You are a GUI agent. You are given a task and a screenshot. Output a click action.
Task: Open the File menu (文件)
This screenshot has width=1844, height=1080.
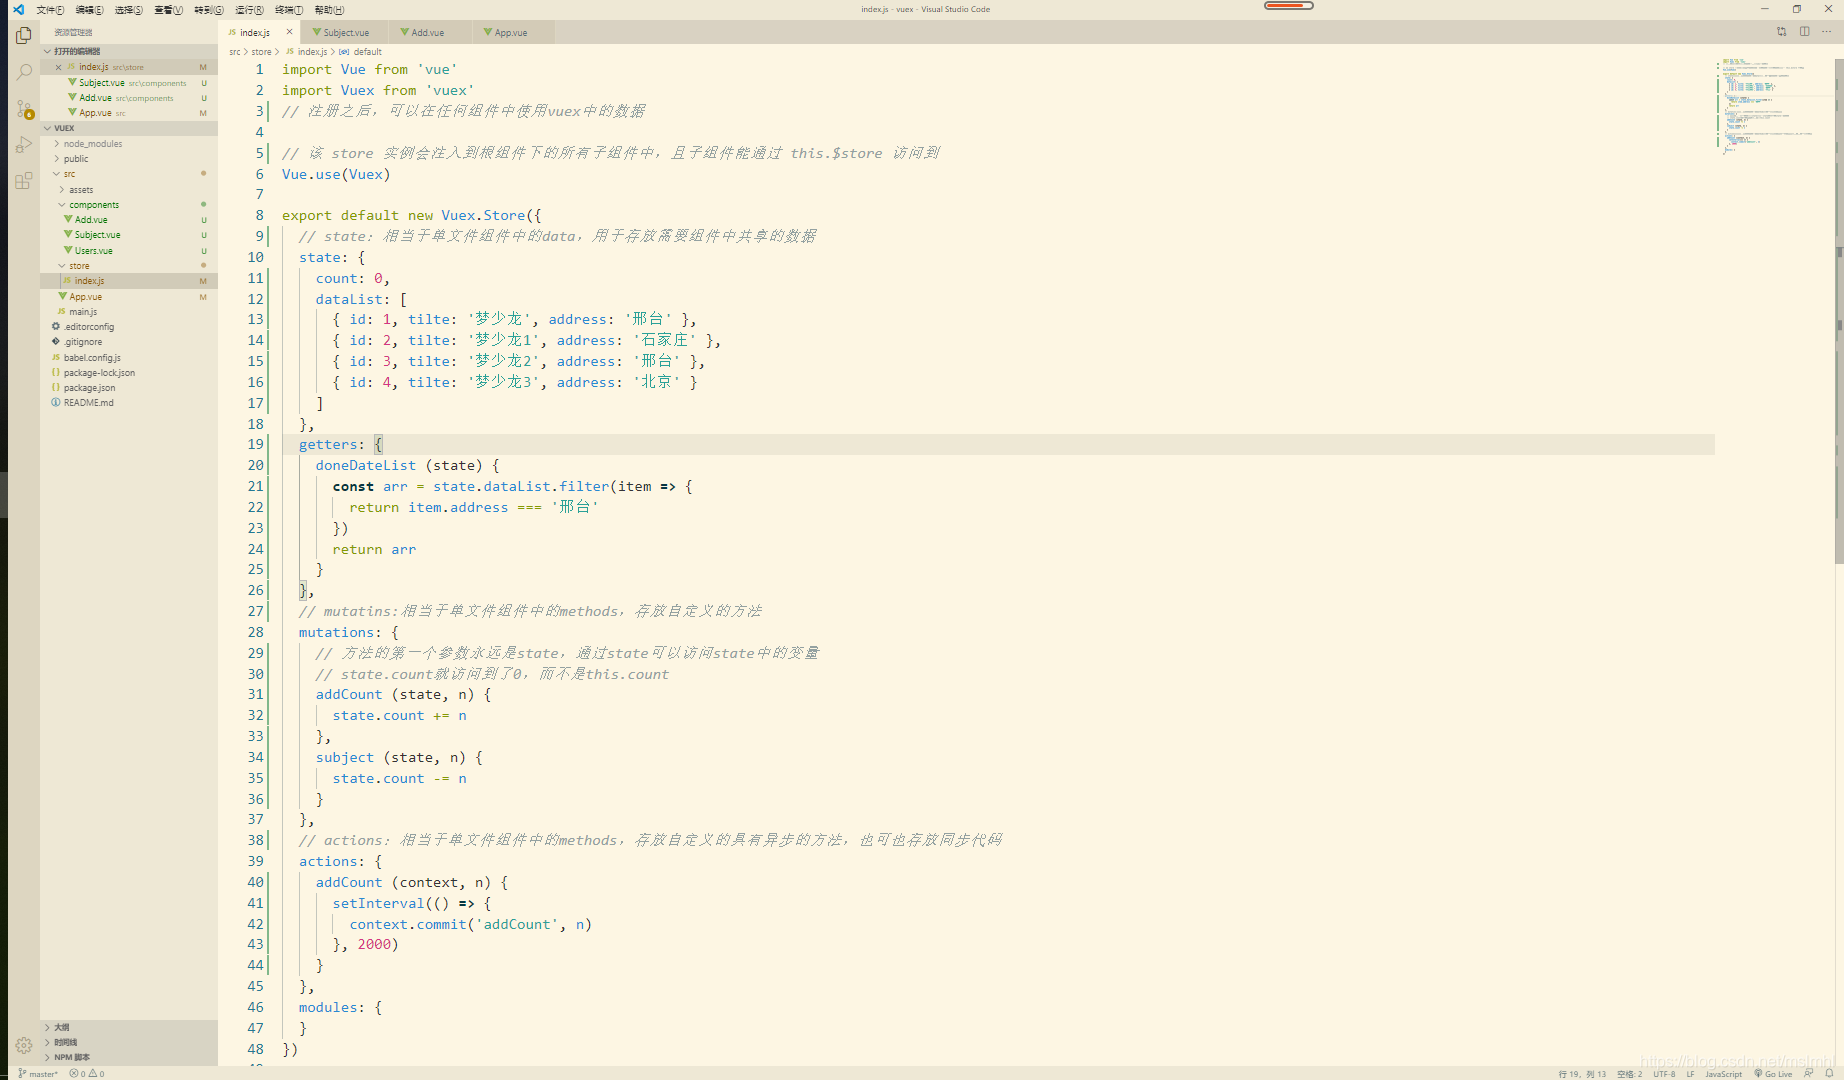coord(50,9)
